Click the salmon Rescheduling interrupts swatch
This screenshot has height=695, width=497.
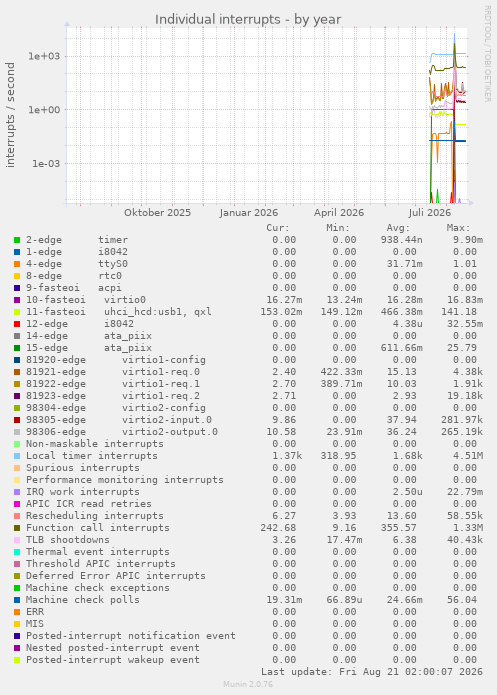[17, 516]
